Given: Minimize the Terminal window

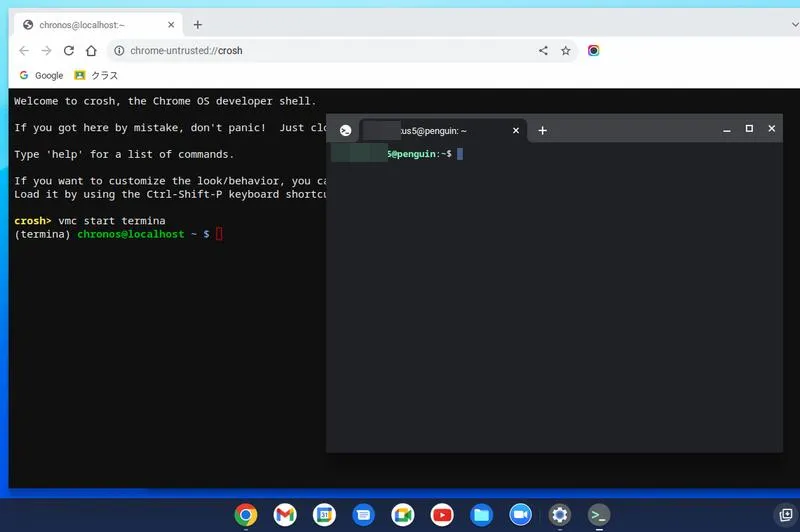Looking at the screenshot, I should click(727, 130).
